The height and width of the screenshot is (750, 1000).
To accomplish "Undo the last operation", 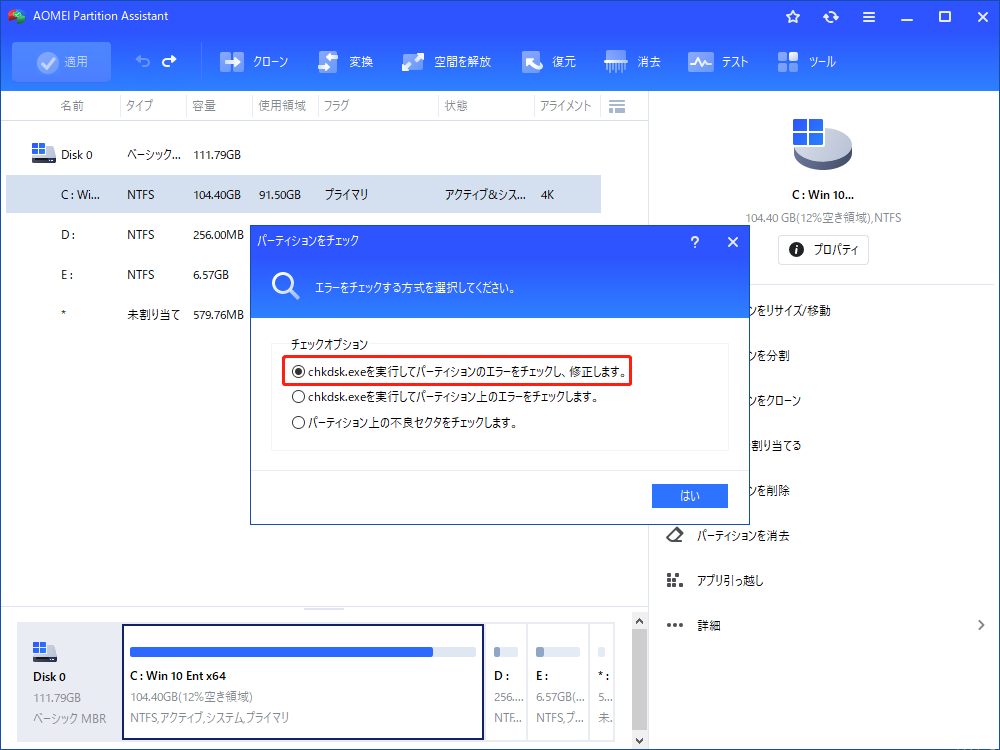I will (143, 61).
